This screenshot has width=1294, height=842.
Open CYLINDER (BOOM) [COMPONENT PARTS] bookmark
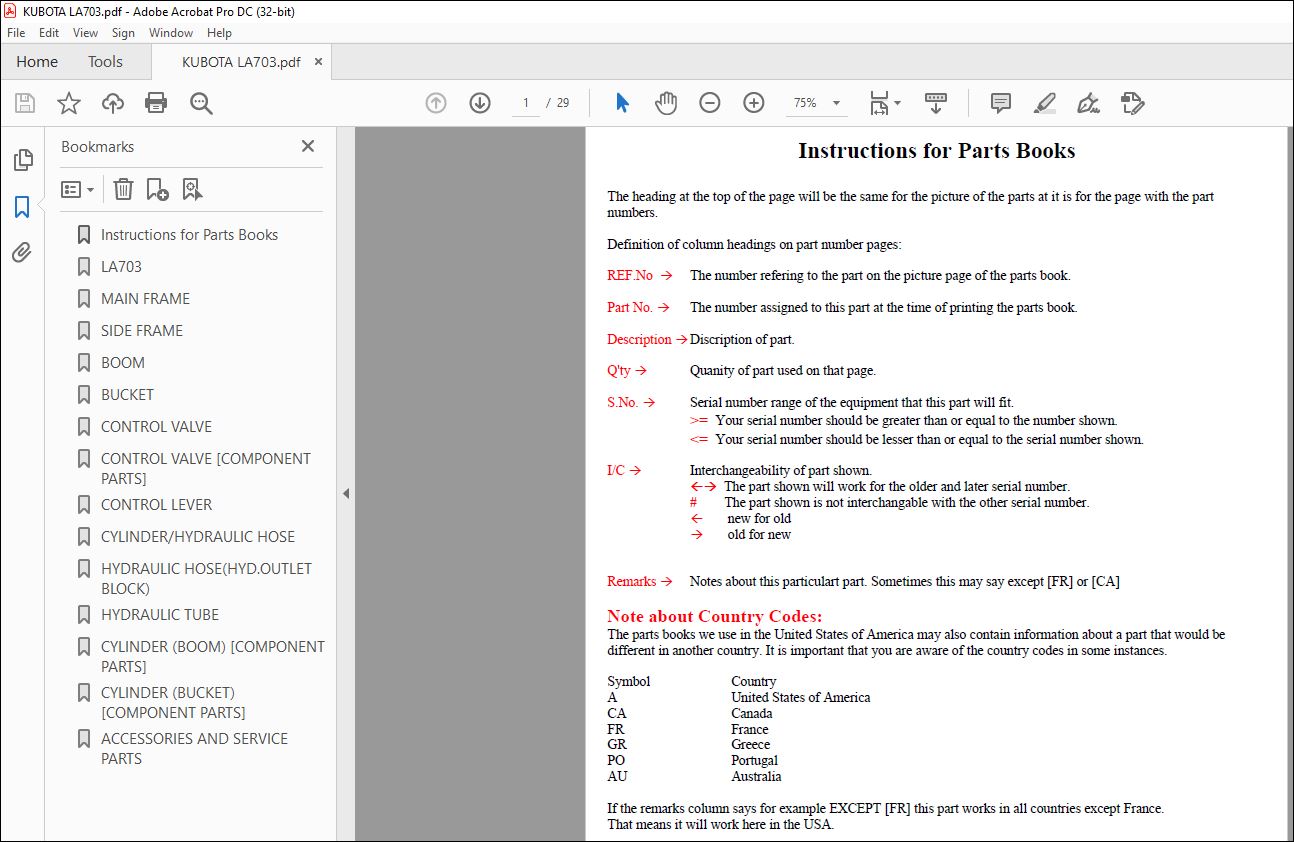pyautogui.click(x=213, y=657)
